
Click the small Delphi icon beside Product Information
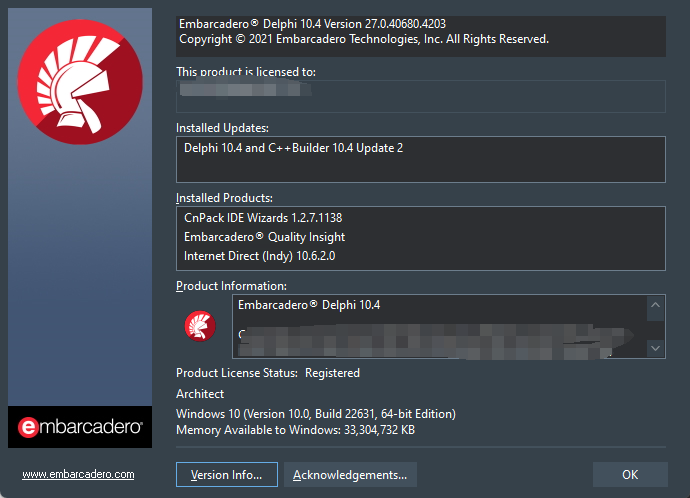(x=200, y=326)
